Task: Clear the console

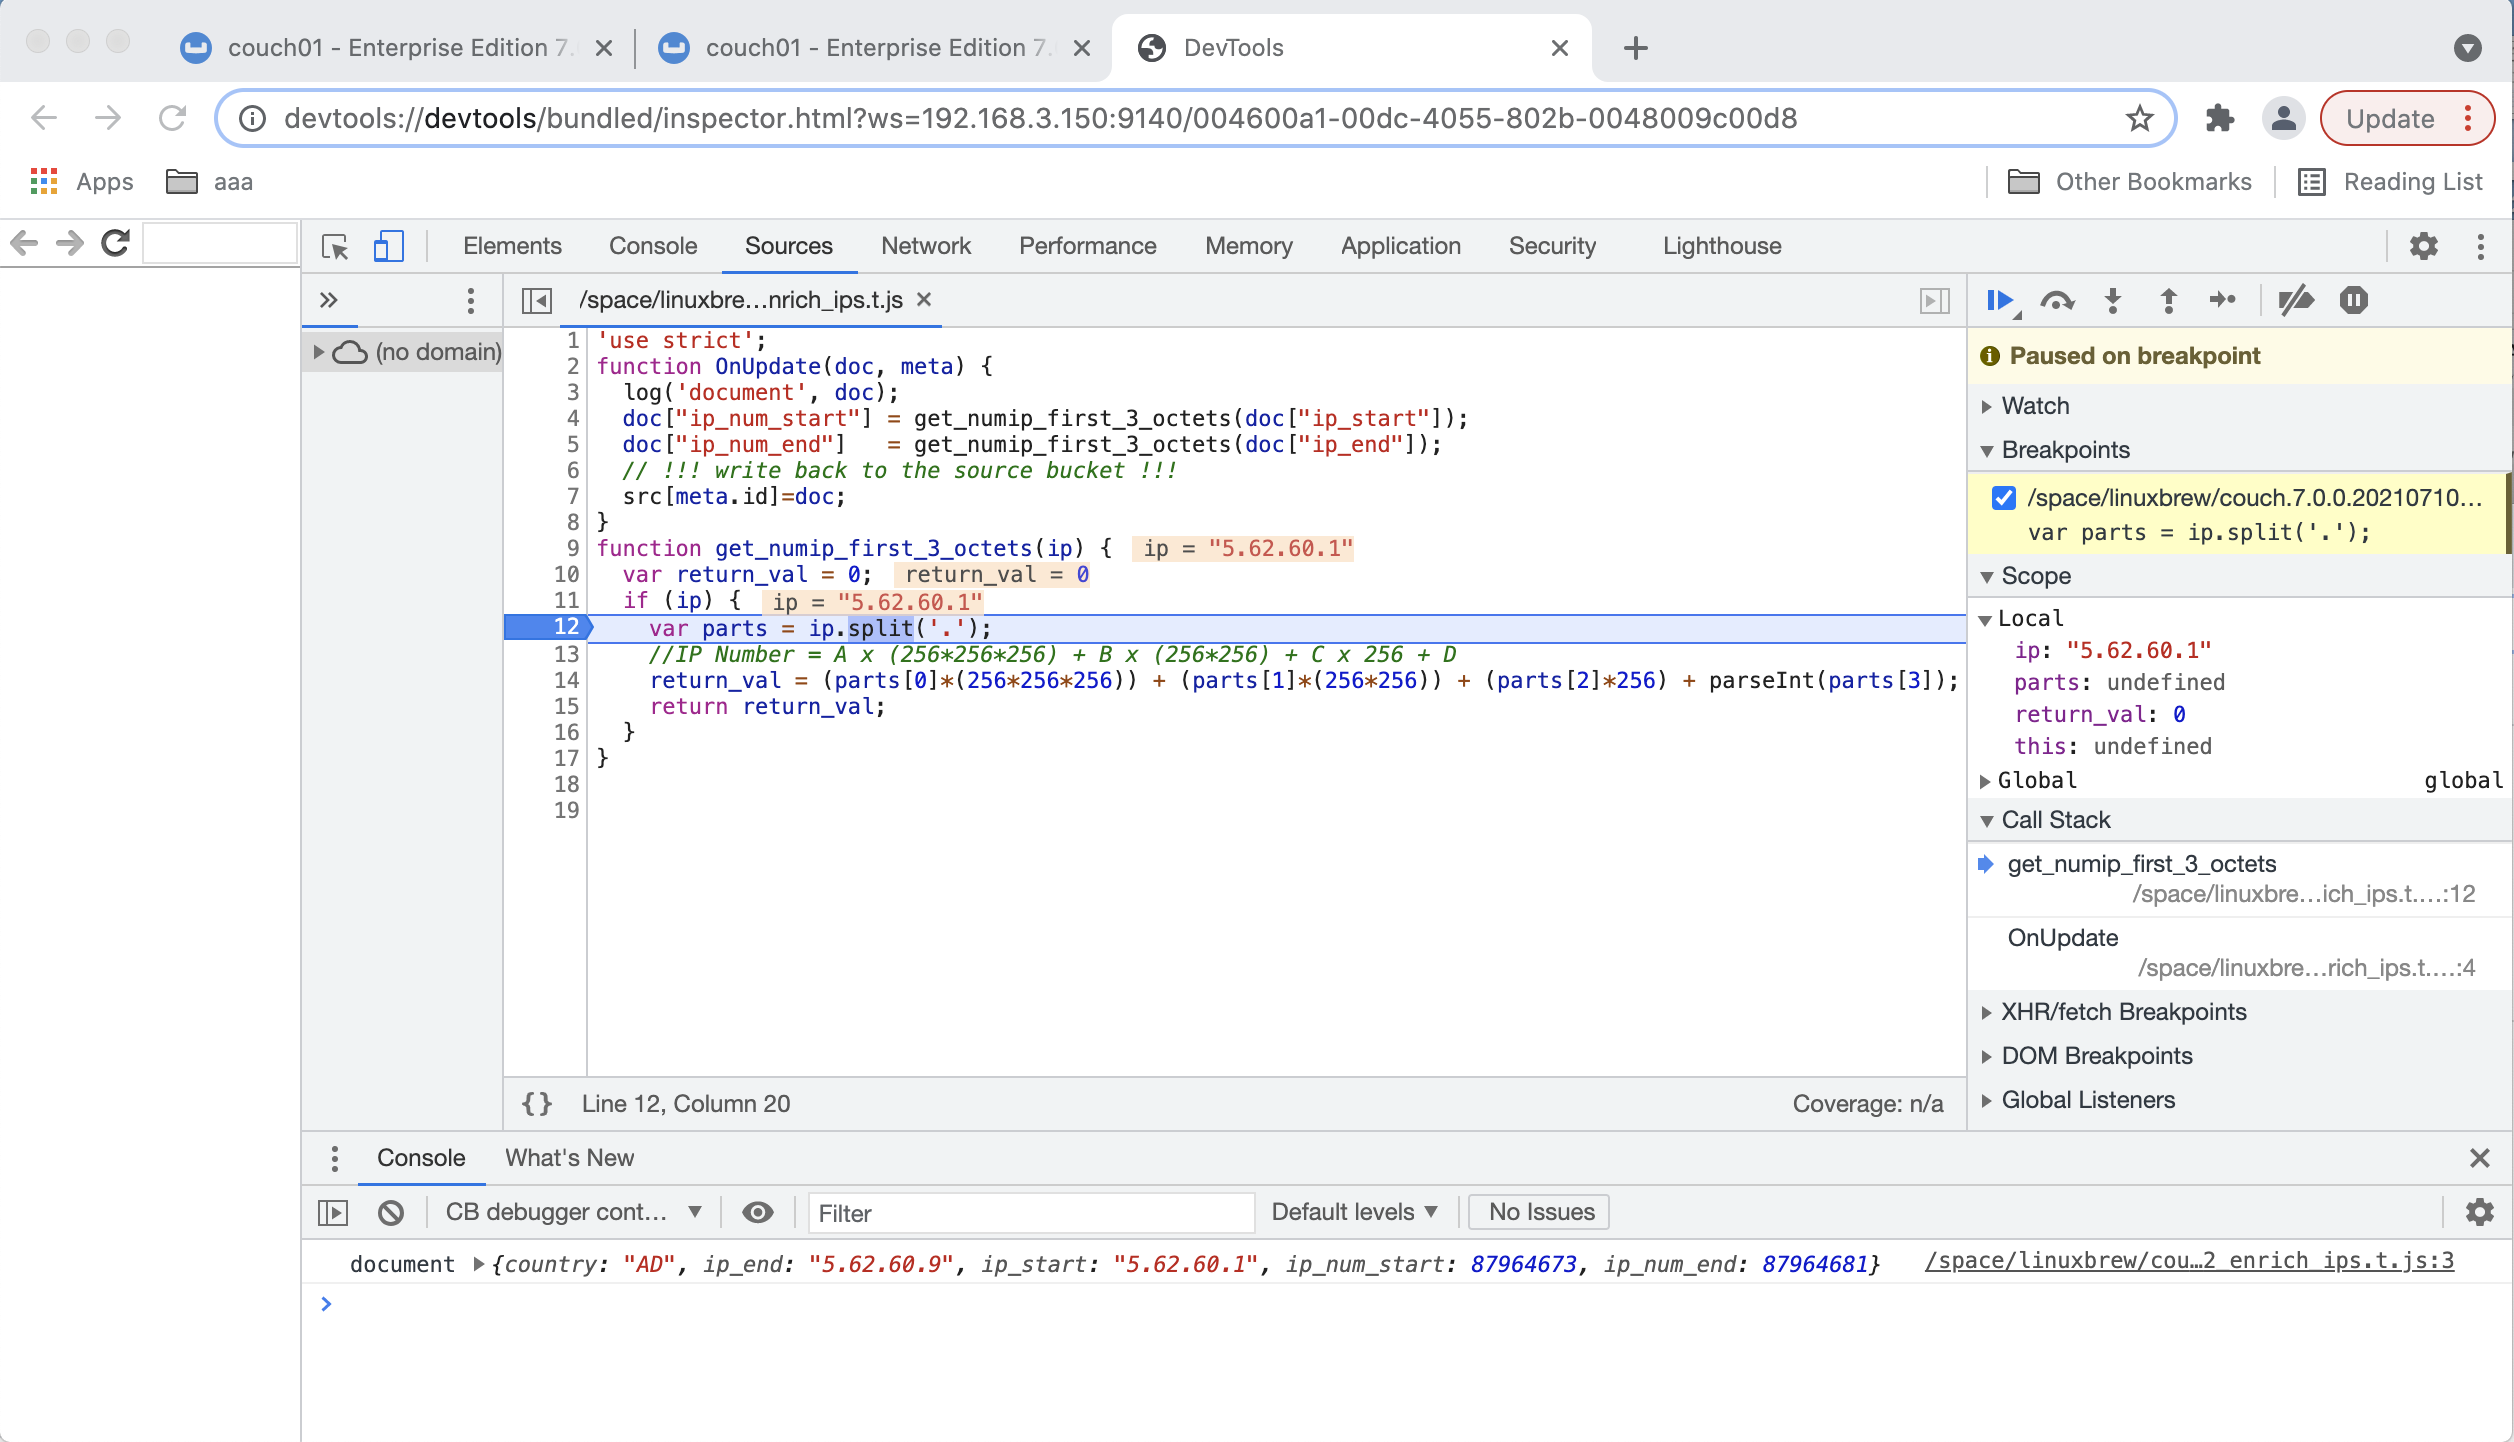Action: coord(391,1212)
